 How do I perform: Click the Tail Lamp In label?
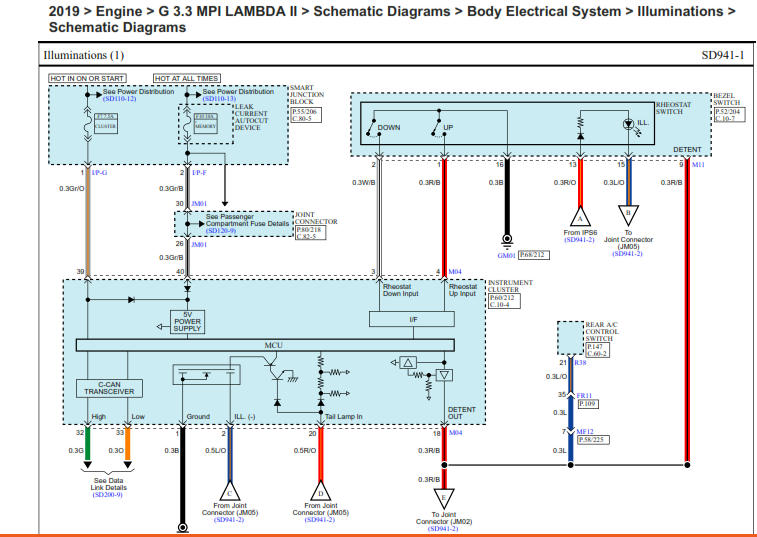(343, 417)
